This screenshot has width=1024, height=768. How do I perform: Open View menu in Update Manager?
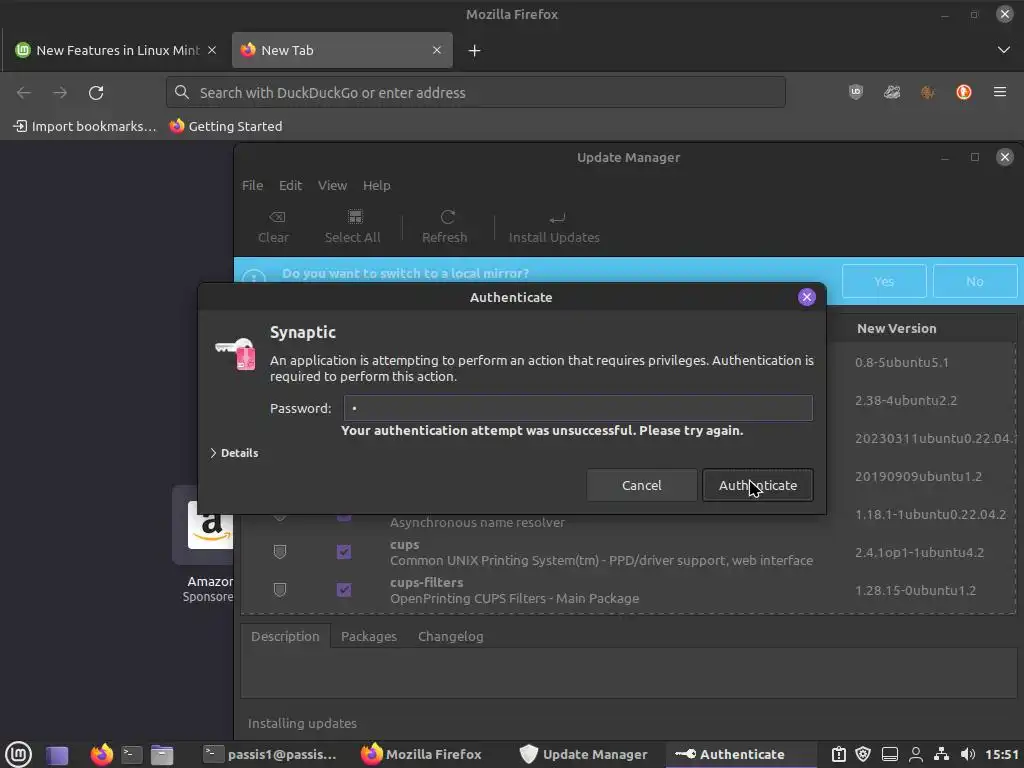(332, 185)
